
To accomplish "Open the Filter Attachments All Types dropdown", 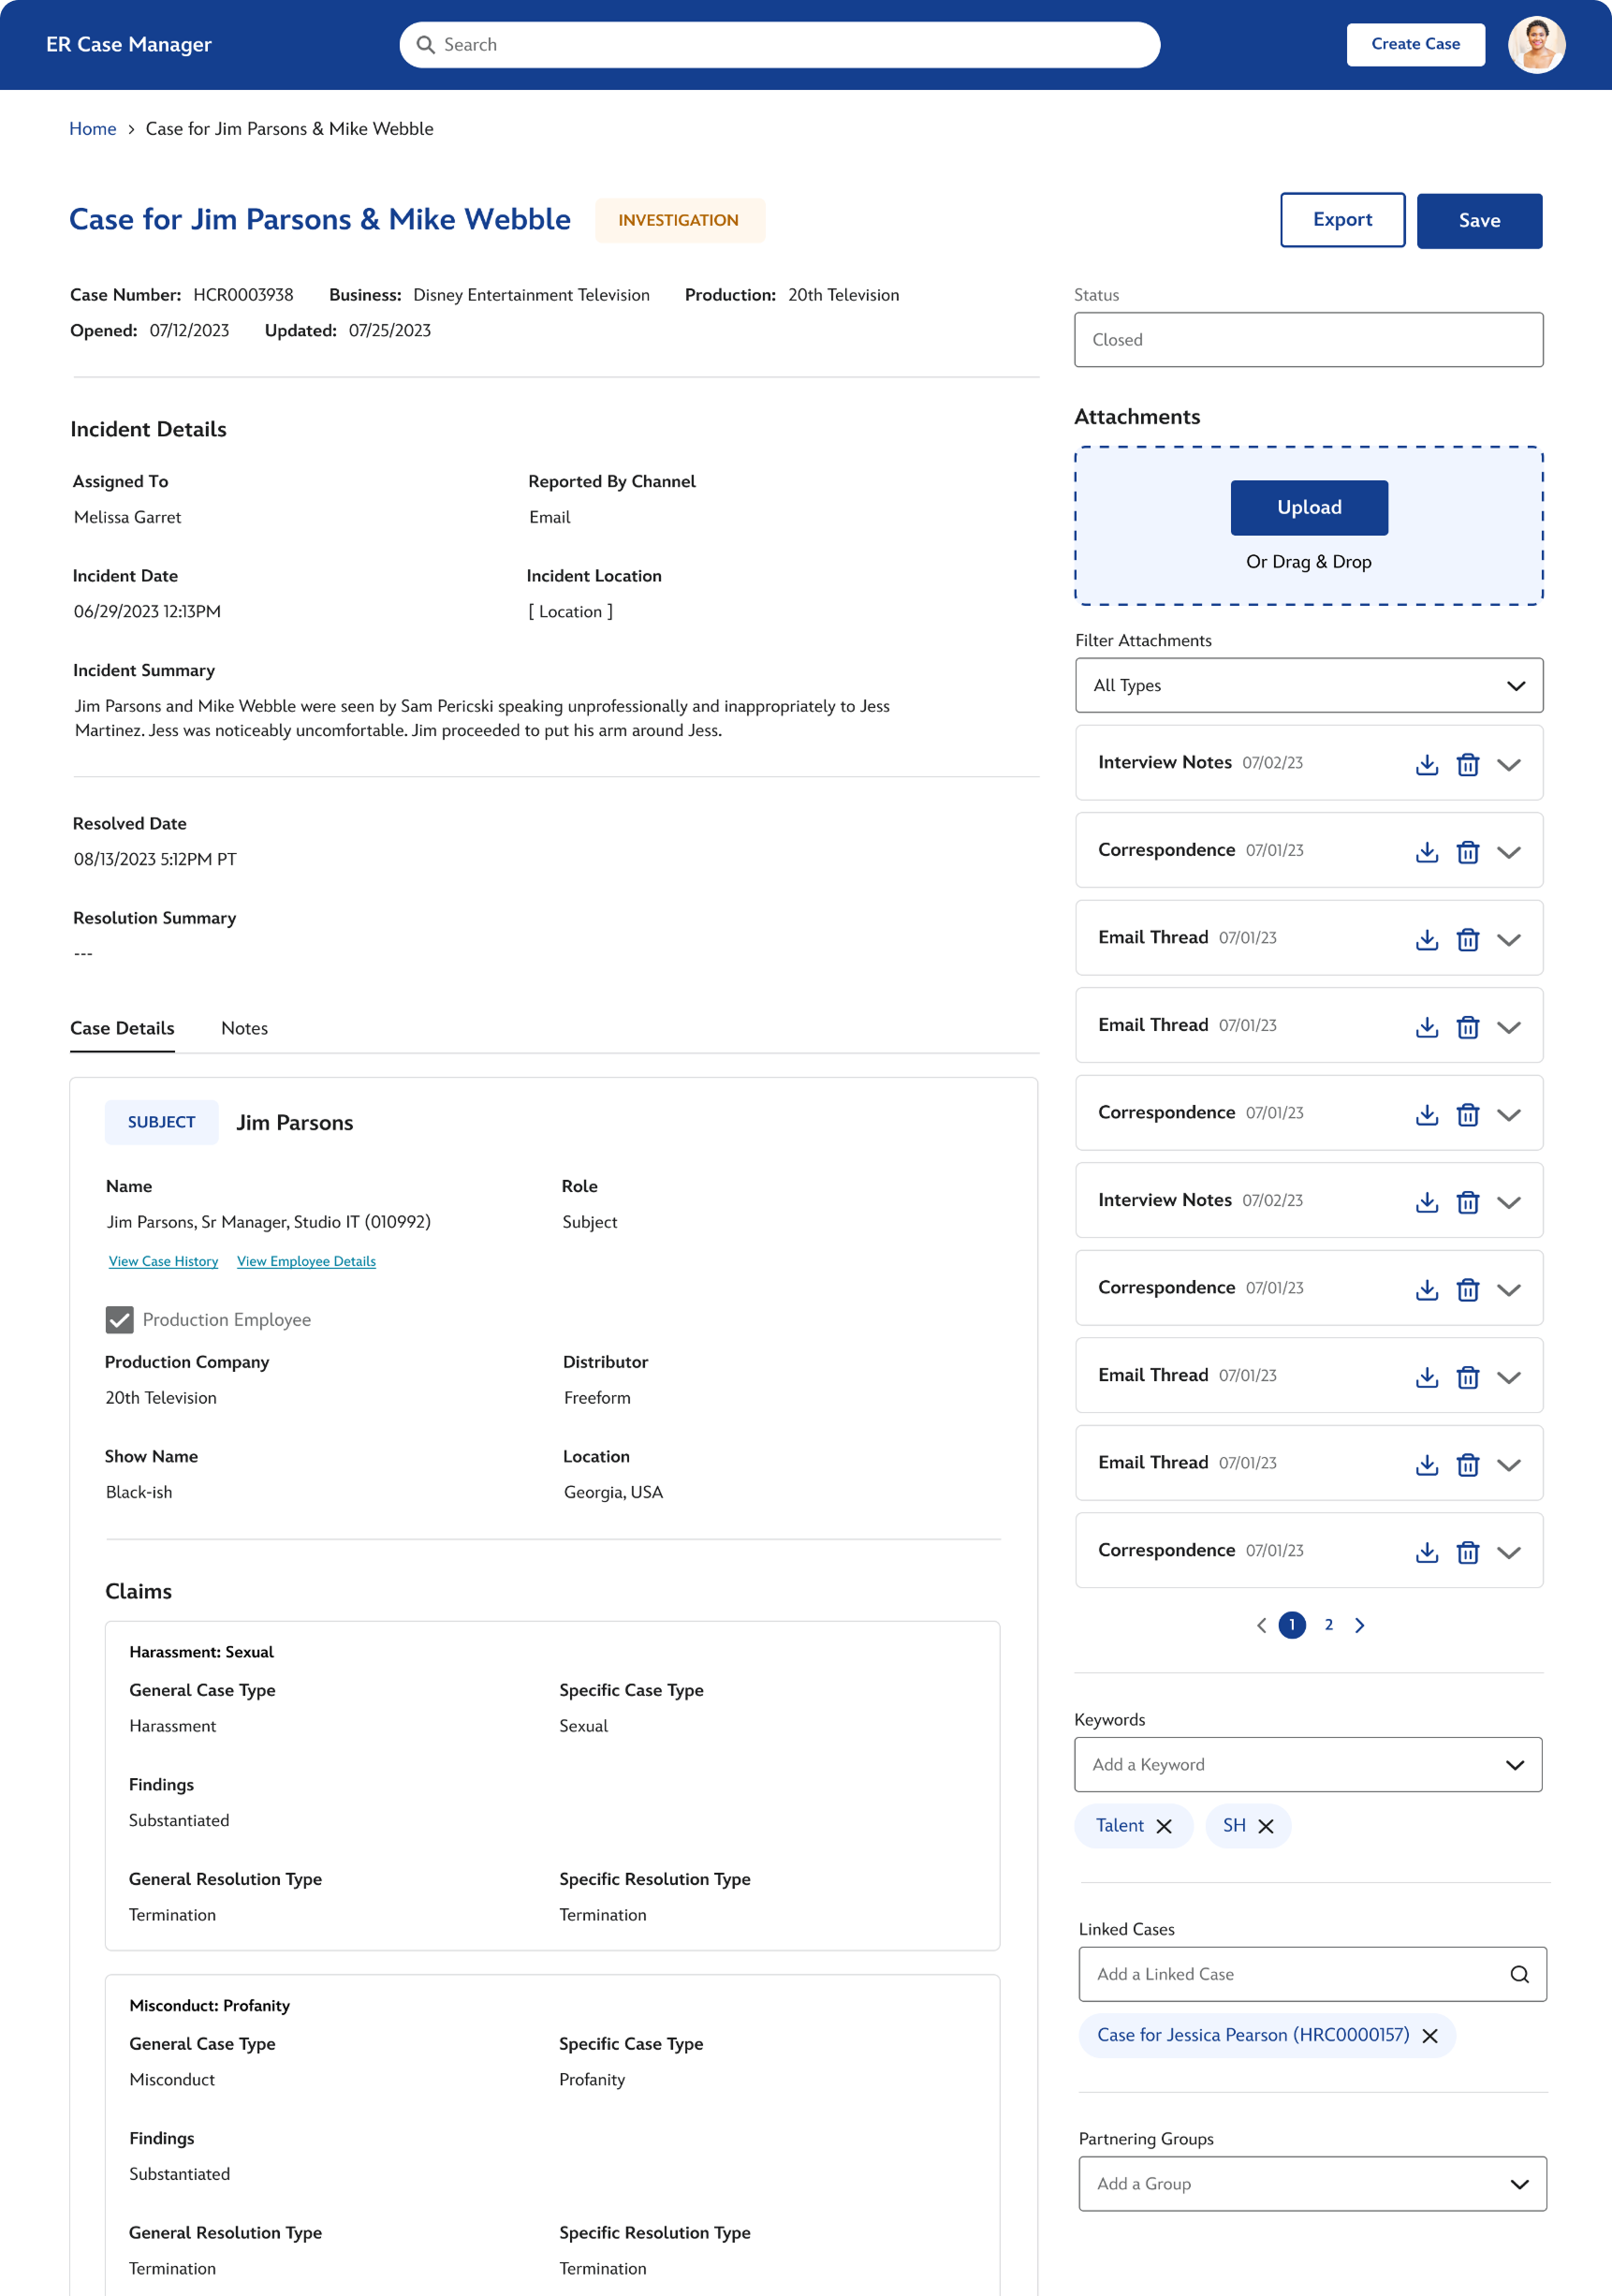I will (1308, 685).
